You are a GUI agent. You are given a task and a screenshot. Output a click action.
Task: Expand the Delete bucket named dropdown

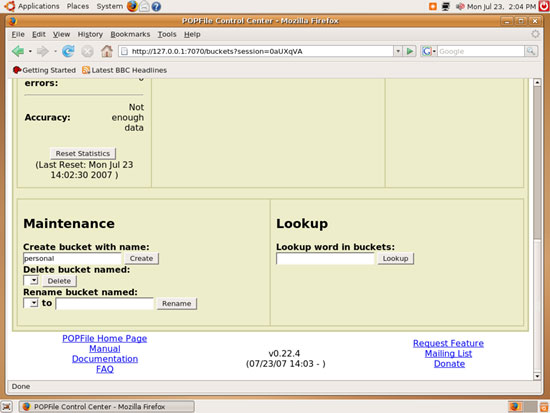[x=31, y=280]
